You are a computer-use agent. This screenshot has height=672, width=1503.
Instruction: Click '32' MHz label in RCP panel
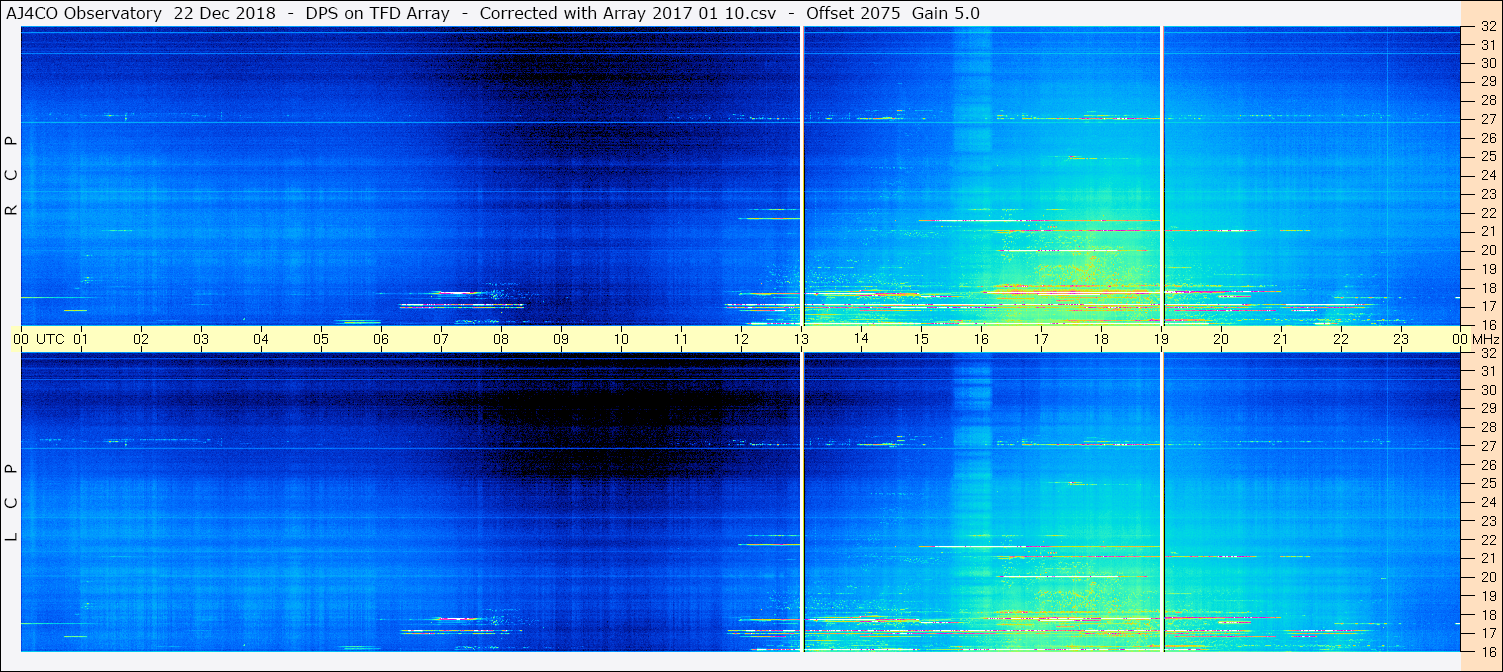pos(1488,27)
